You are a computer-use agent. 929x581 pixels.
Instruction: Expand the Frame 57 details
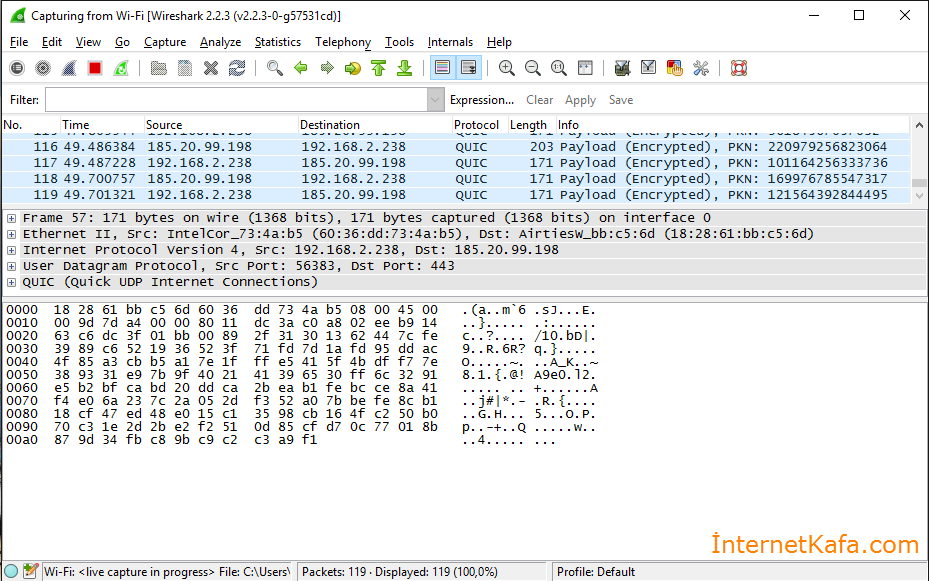[x=11, y=219]
